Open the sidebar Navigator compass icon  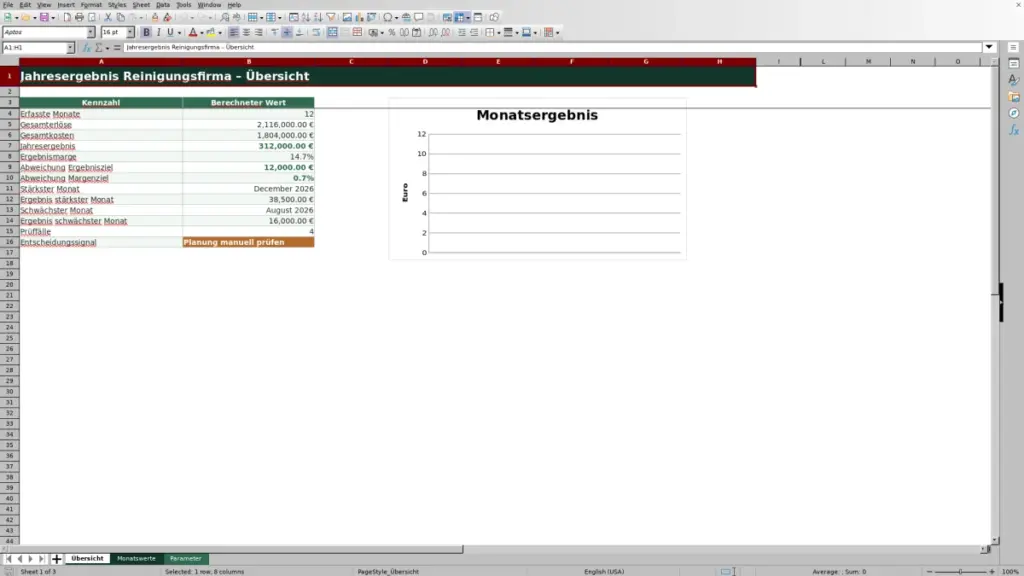pos(1014,113)
